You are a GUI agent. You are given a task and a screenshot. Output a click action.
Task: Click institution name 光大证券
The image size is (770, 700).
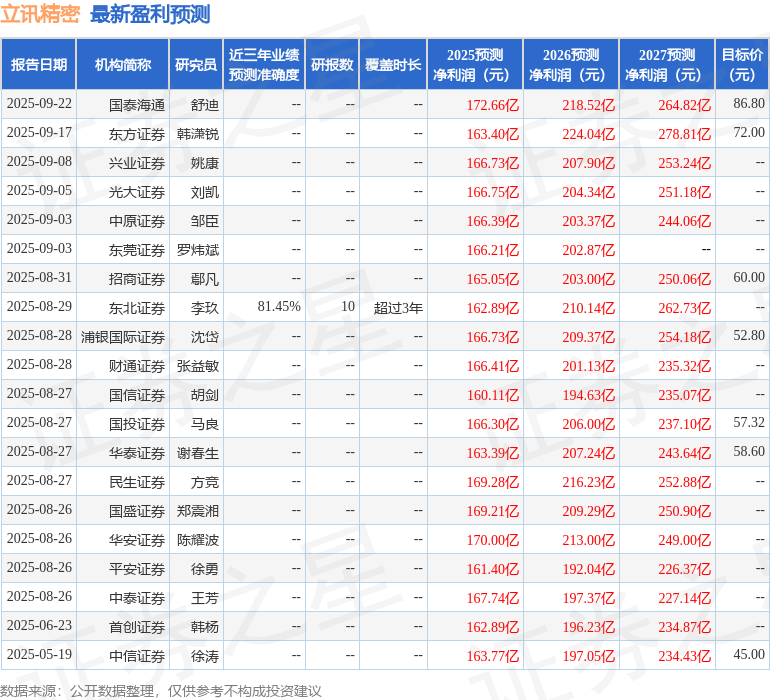[x=137, y=192]
